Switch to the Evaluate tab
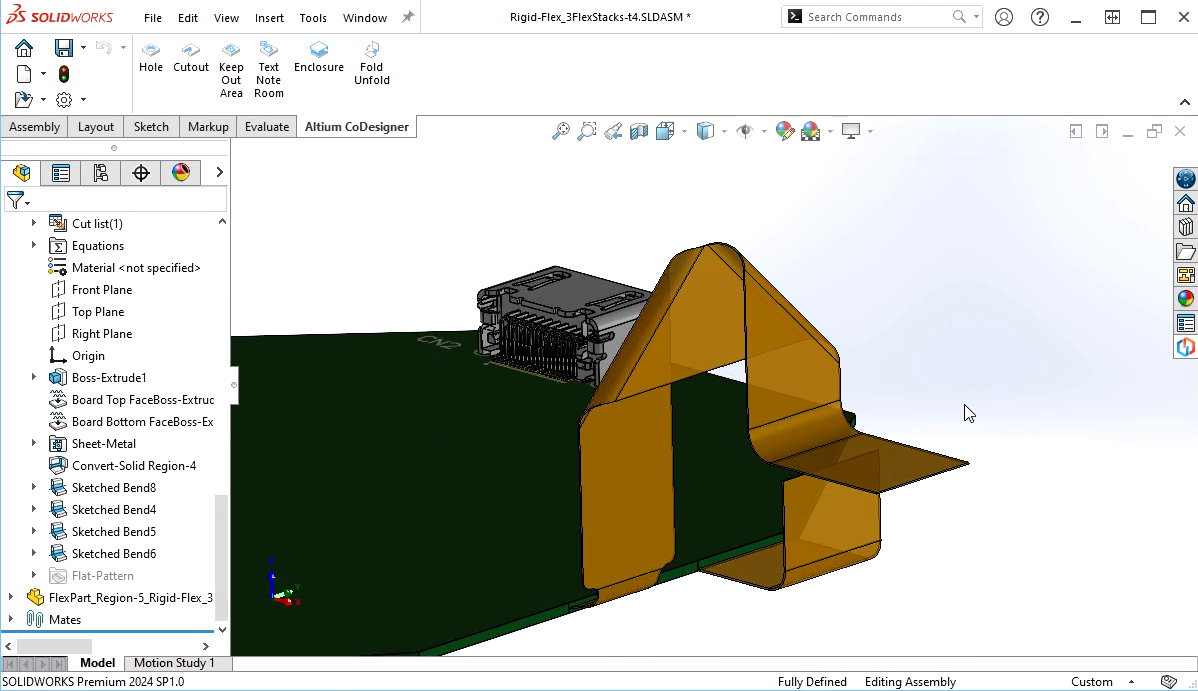The width and height of the screenshot is (1198, 691). (267, 127)
